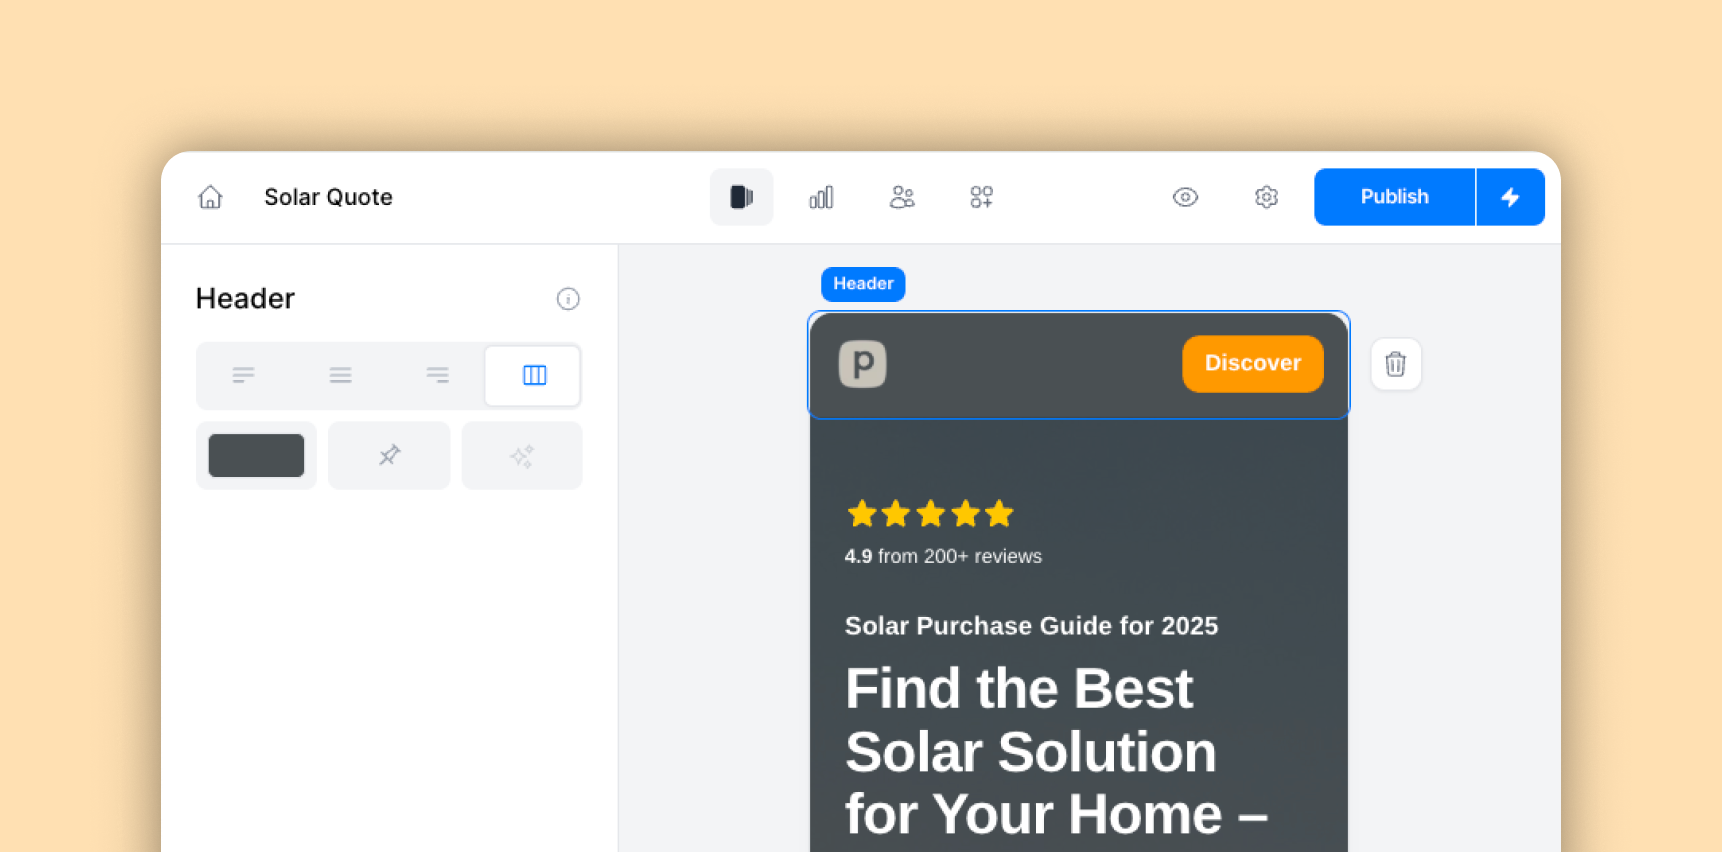This screenshot has width=1722, height=852.
Task: Toggle the sparkle effect option
Action: (522, 455)
